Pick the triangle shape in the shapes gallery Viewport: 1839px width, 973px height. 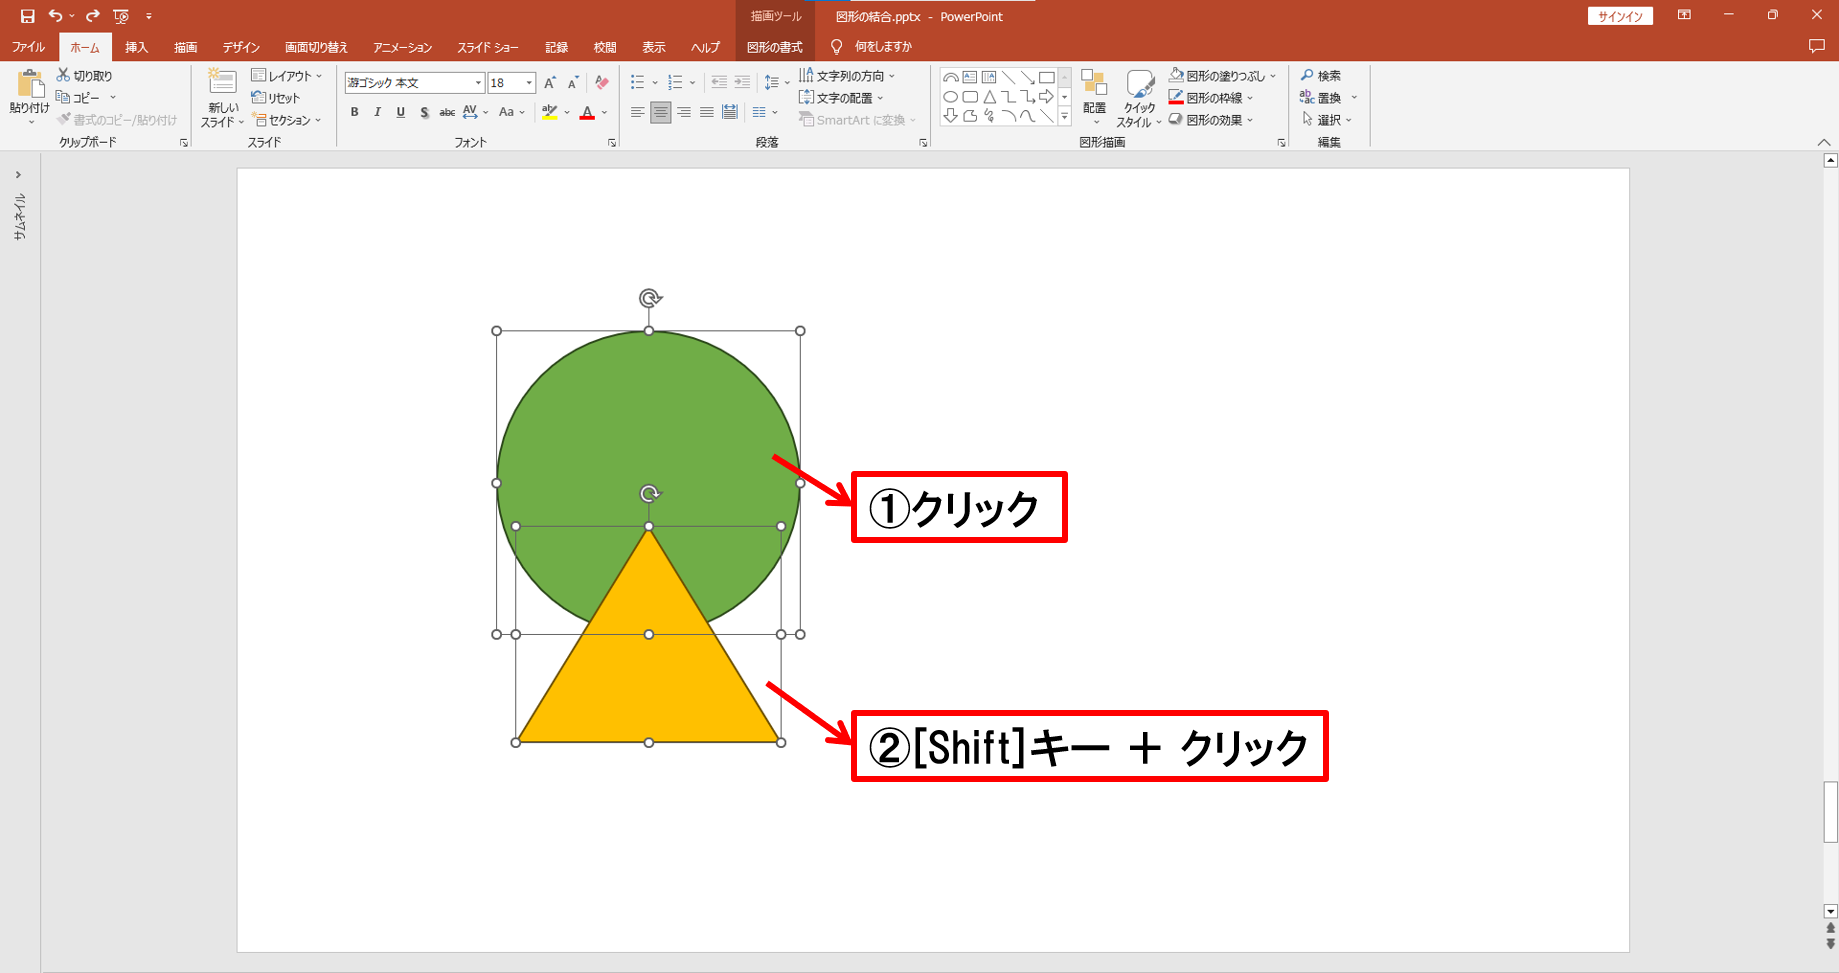click(x=989, y=97)
